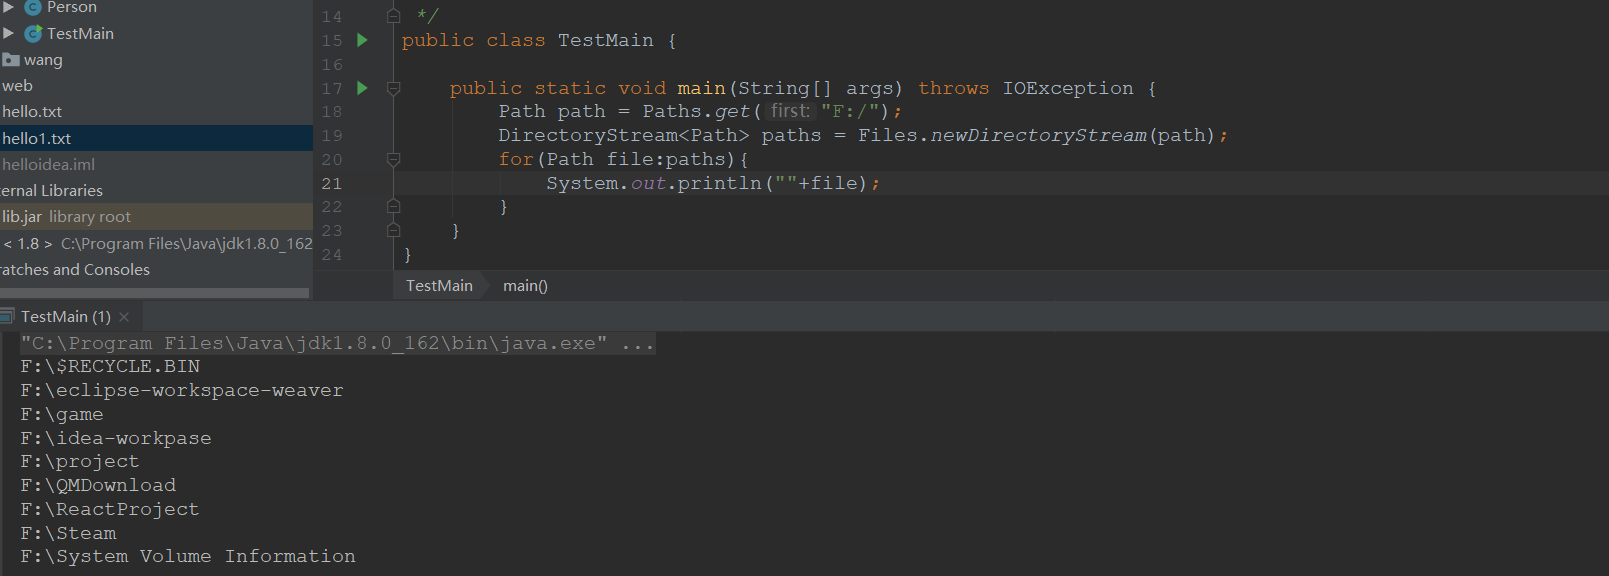Click the java.exe command line in console
The image size is (1609, 576).
coord(338,343)
